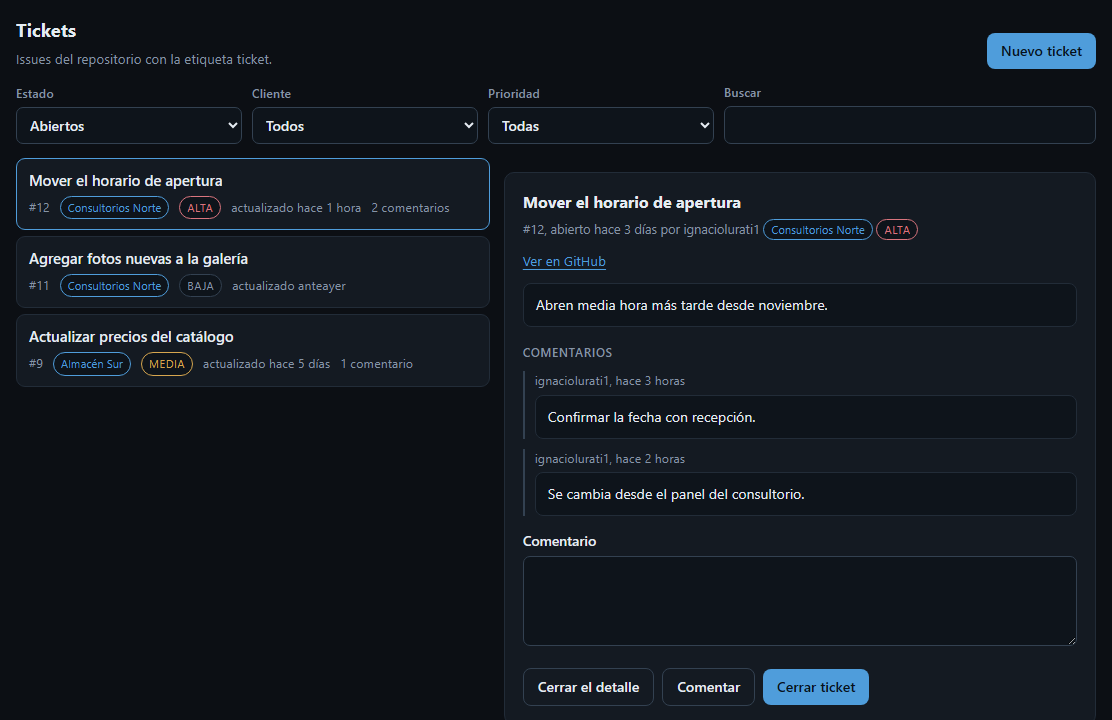
Task: Submit with the Comentar button
Action: pyautogui.click(x=708, y=687)
